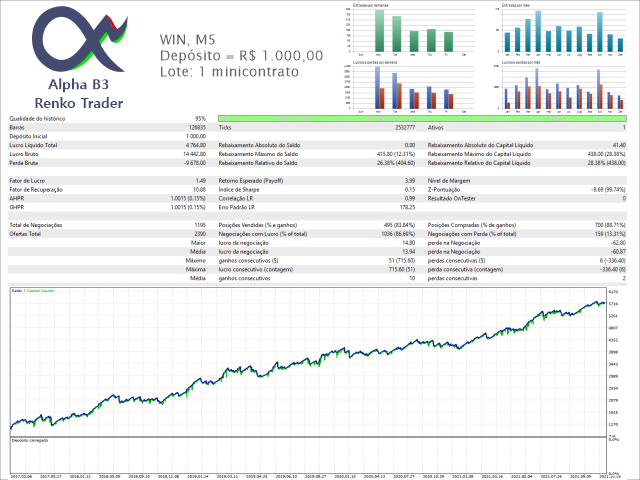Select the "WIN, M5" heading
640x480 pixels.
[187, 40]
